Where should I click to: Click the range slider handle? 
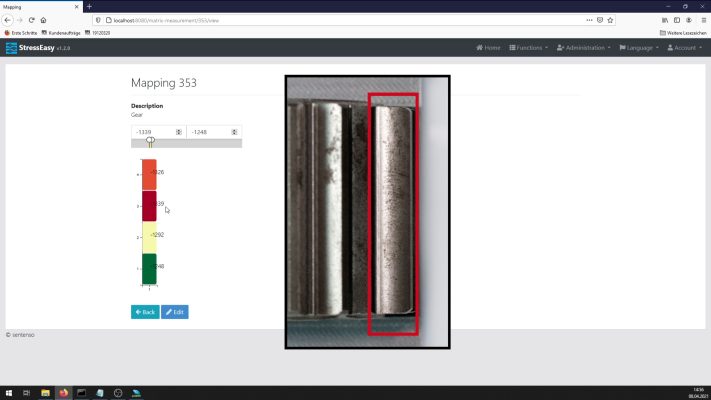(151, 141)
